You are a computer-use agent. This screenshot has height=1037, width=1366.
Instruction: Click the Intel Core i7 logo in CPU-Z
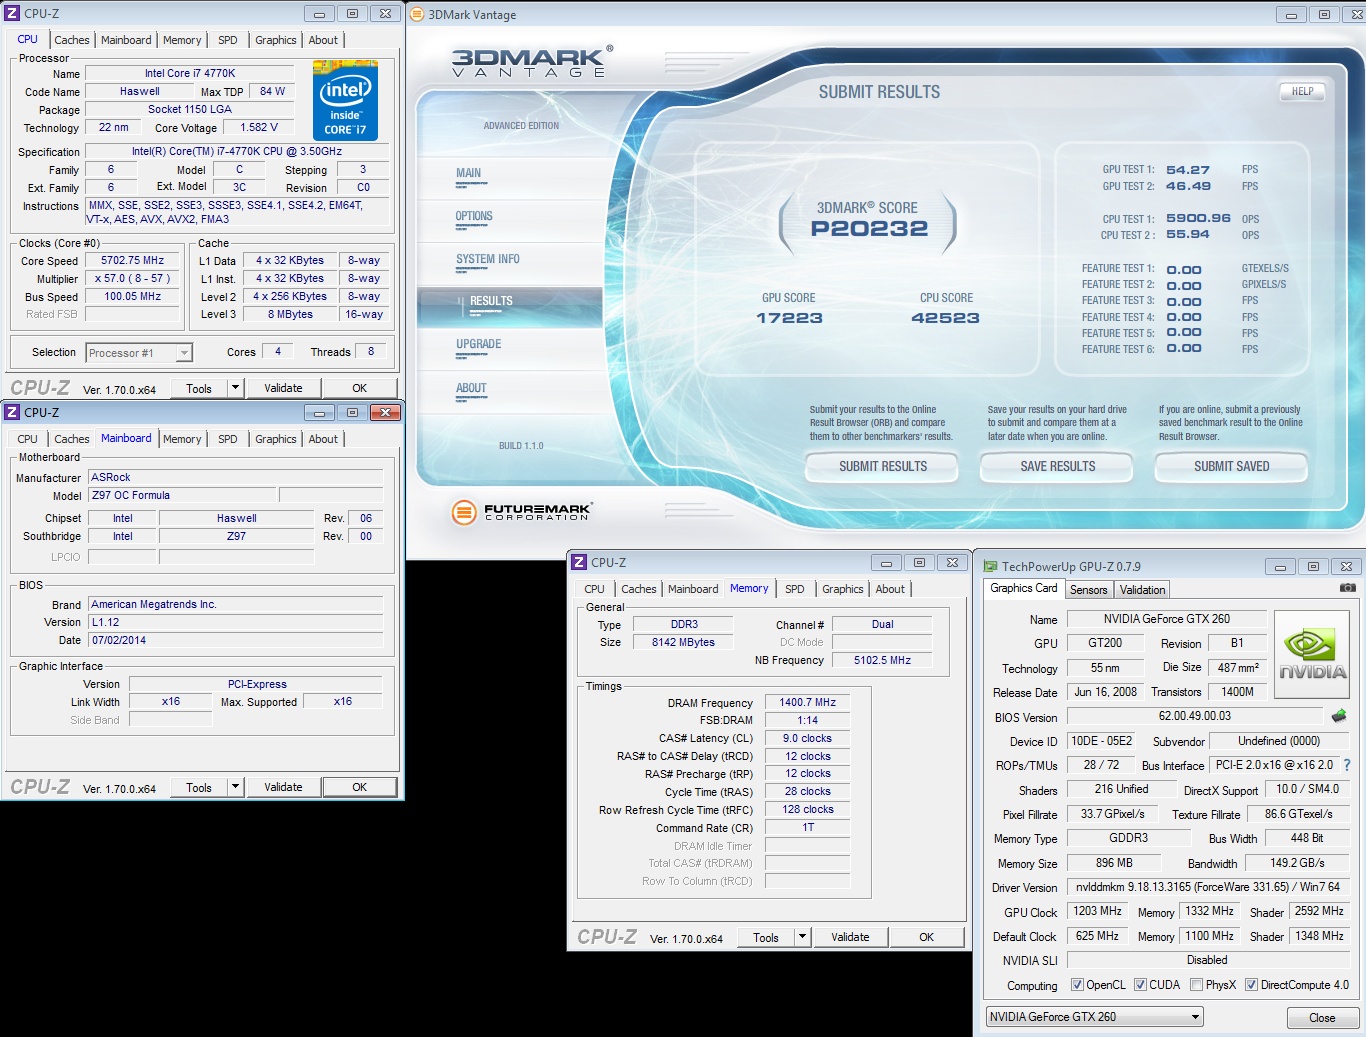pyautogui.click(x=345, y=100)
